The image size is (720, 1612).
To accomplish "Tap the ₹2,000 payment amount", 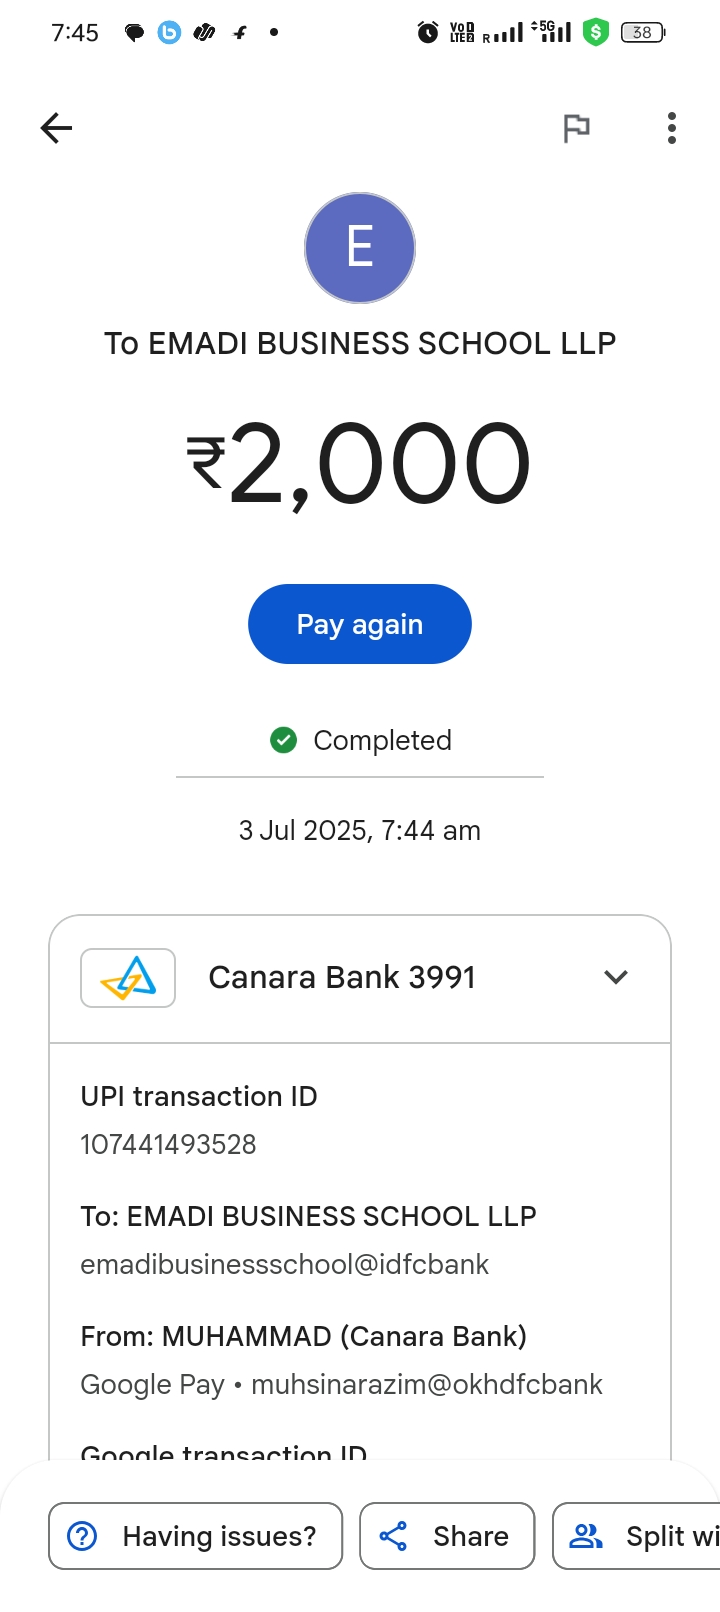I will [x=360, y=464].
